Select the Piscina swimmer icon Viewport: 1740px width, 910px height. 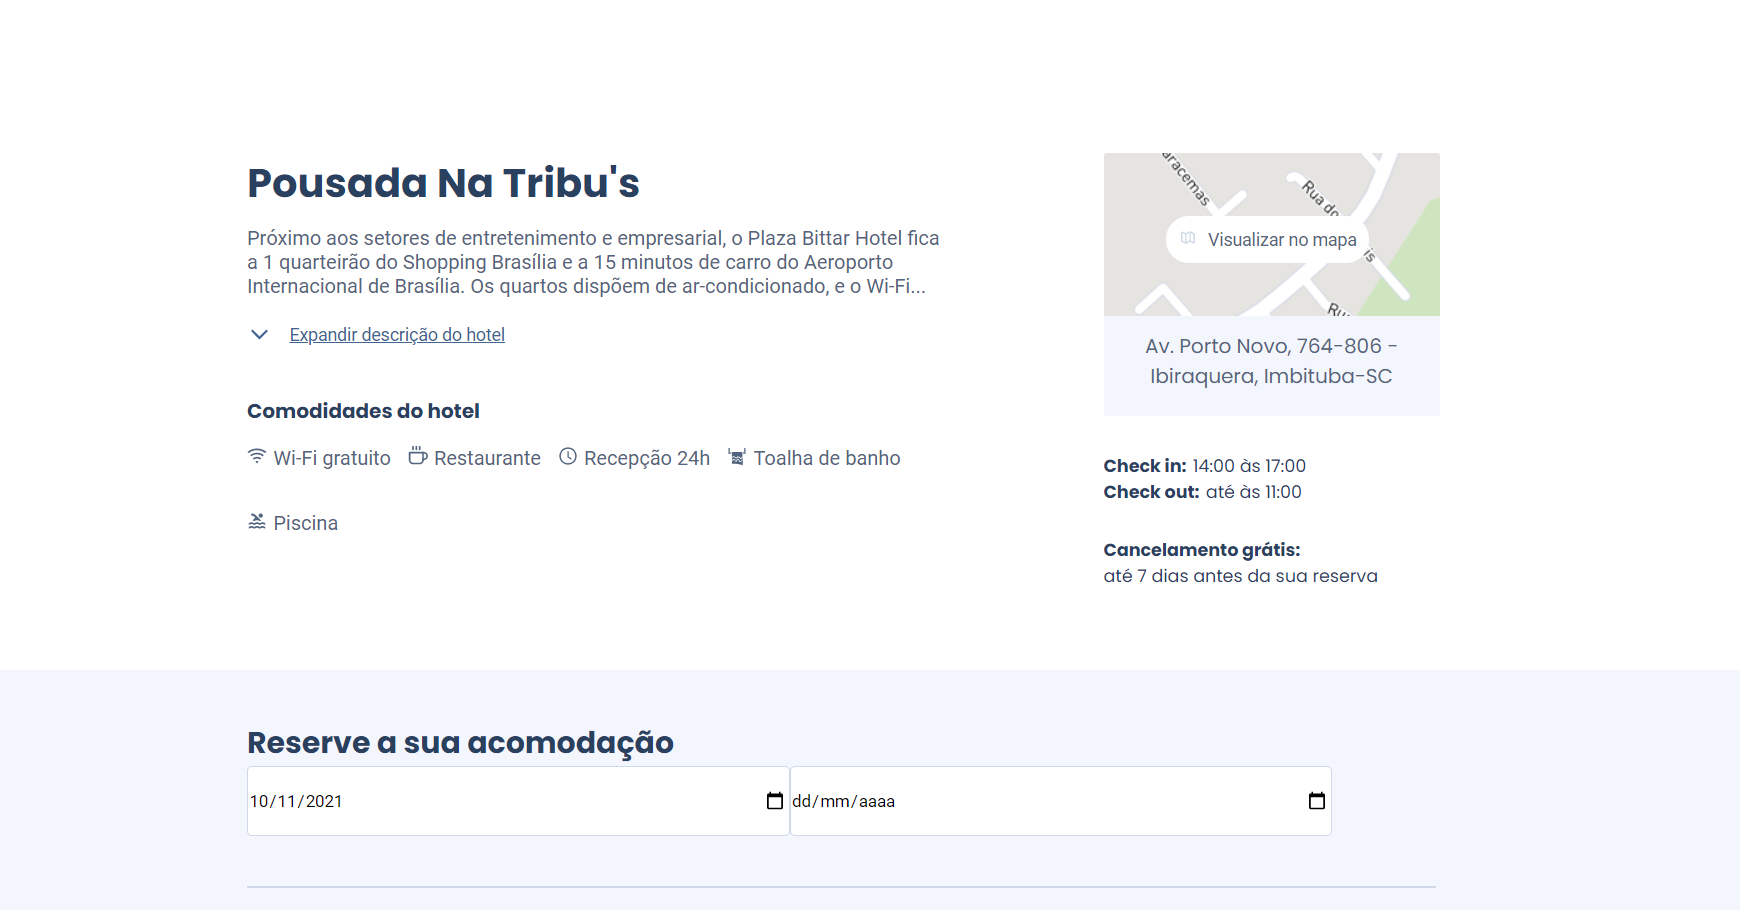256,521
